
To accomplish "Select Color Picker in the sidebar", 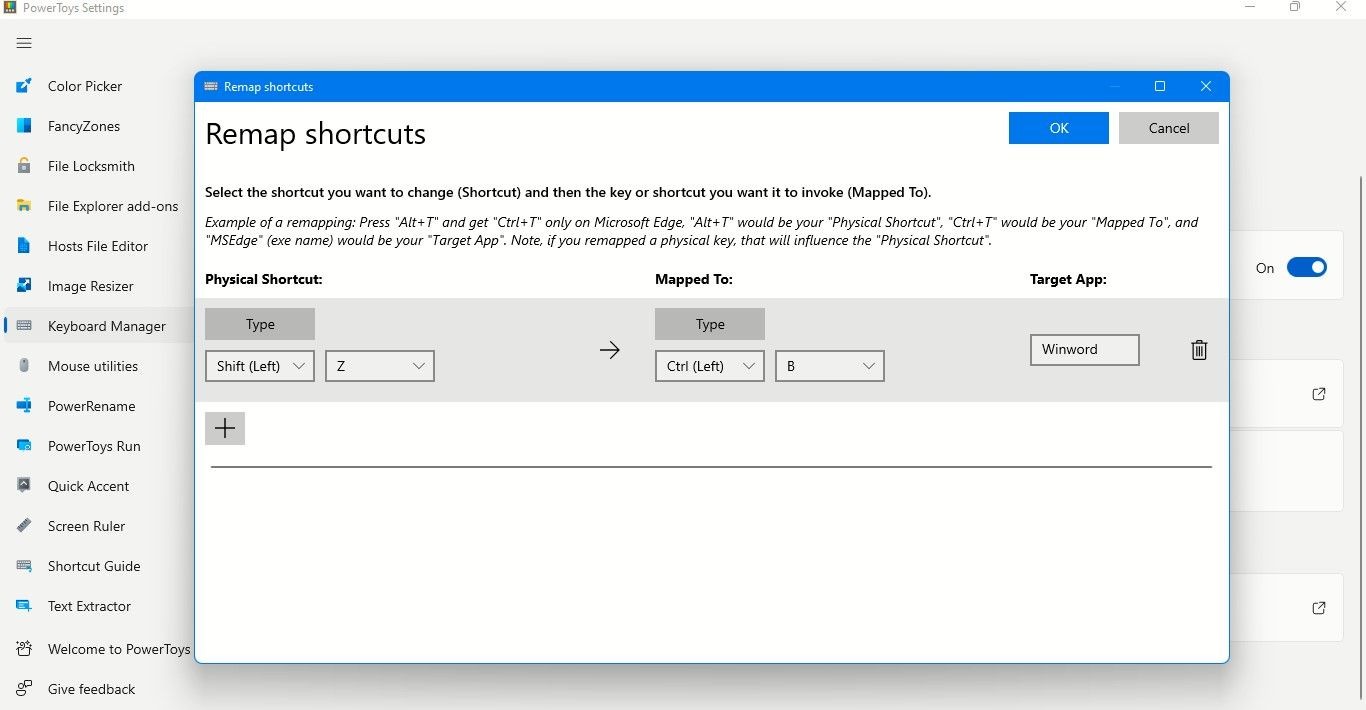I will 85,86.
